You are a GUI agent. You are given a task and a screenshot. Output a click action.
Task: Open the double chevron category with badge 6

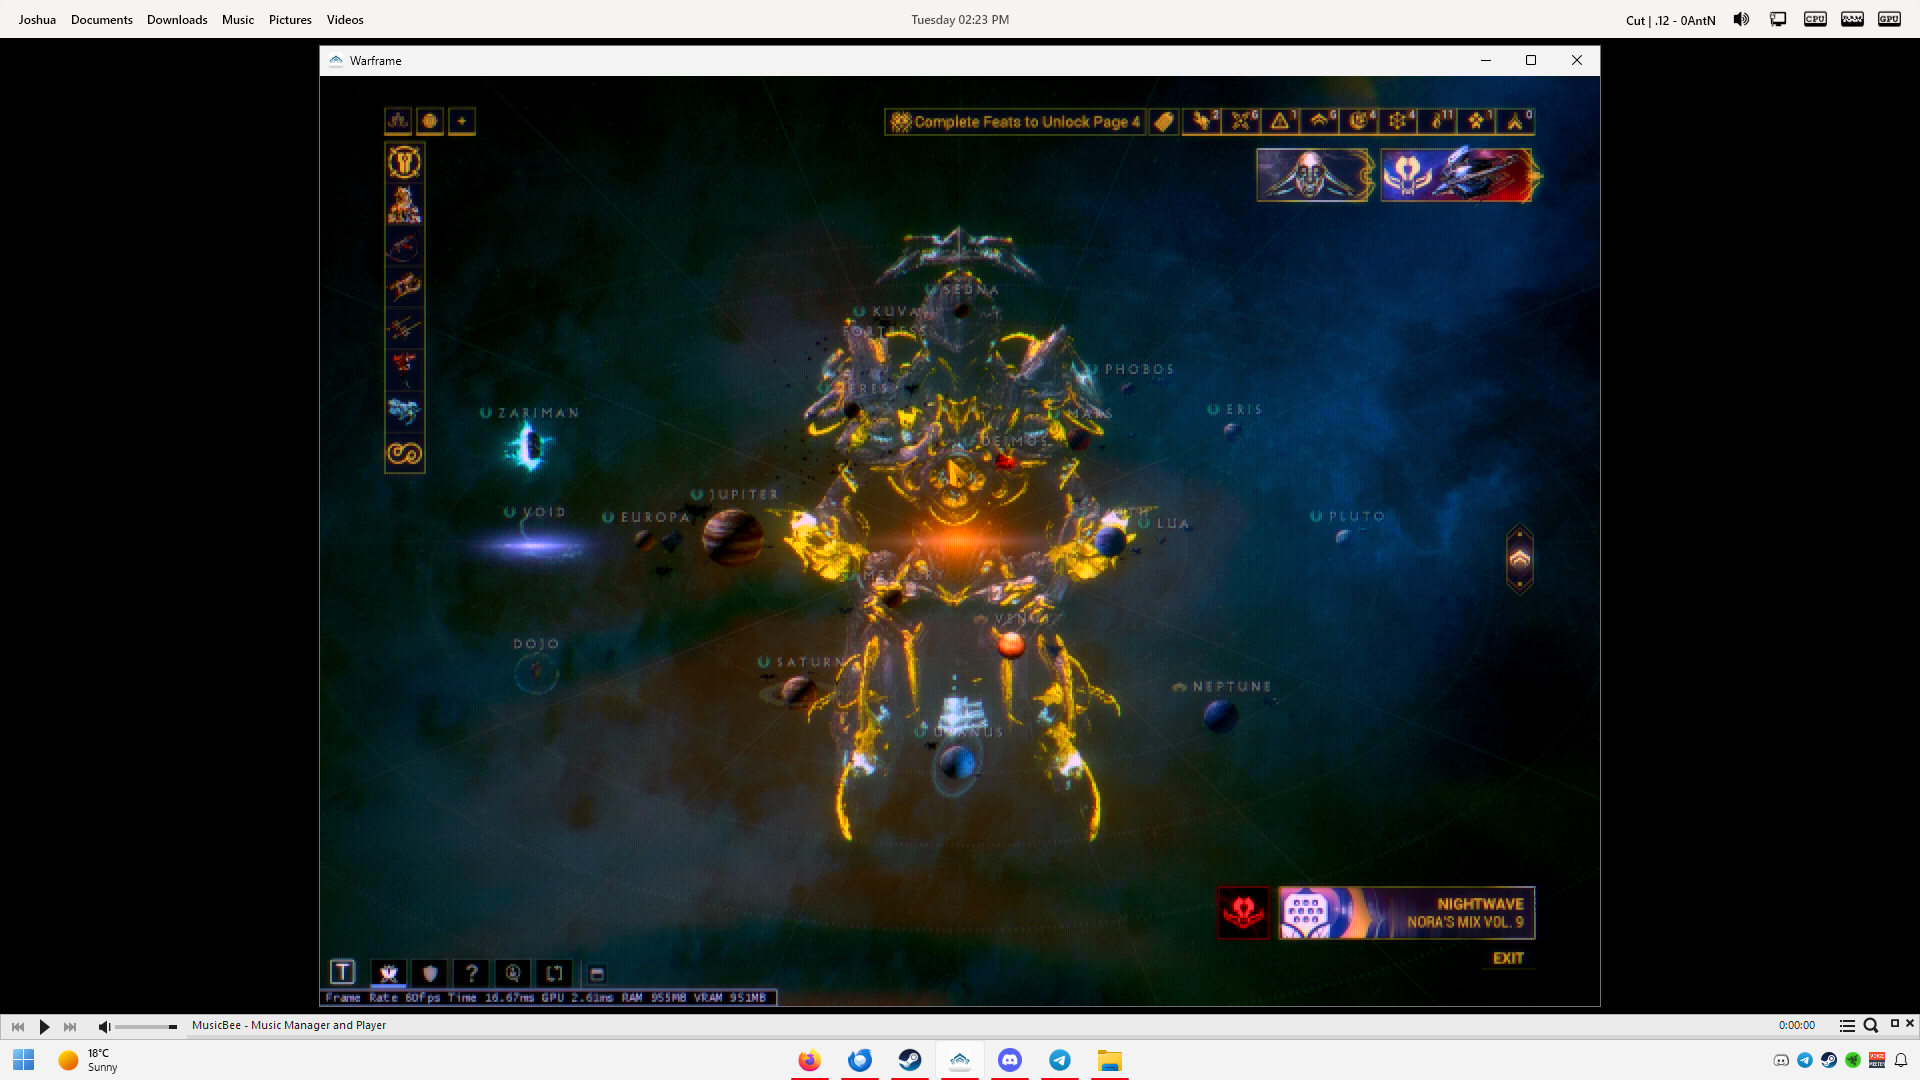[x=1320, y=122]
